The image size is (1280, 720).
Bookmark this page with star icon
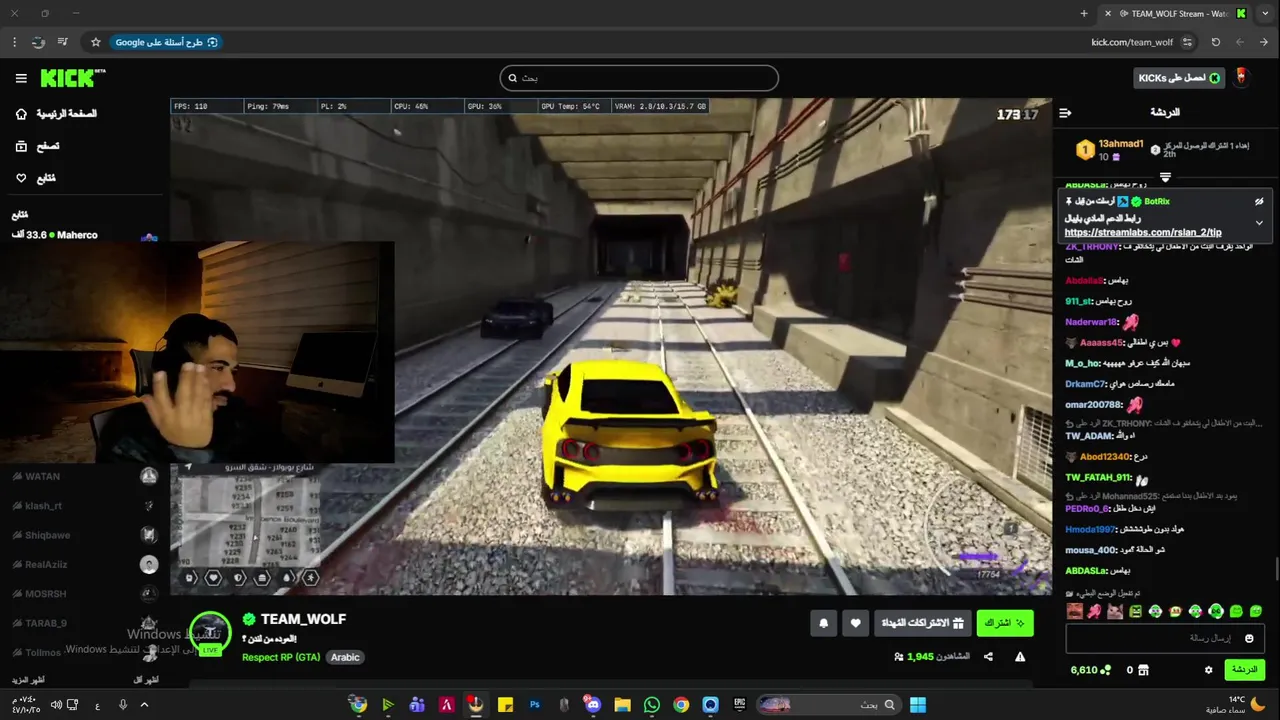pyautogui.click(x=96, y=42)
